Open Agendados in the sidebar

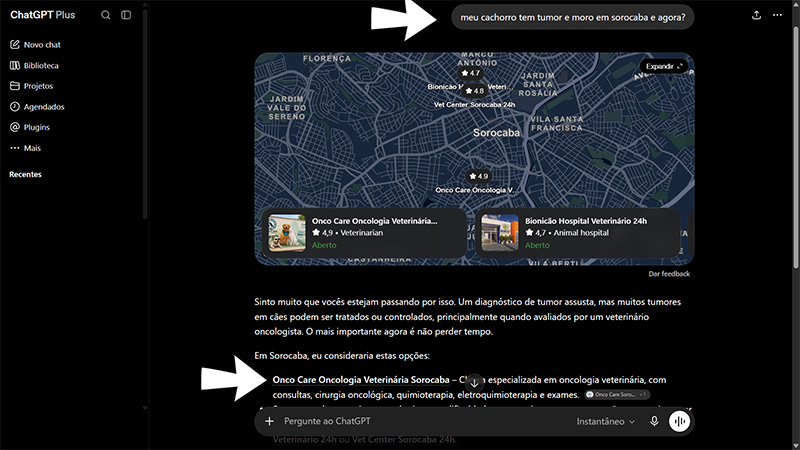(37, 107)
